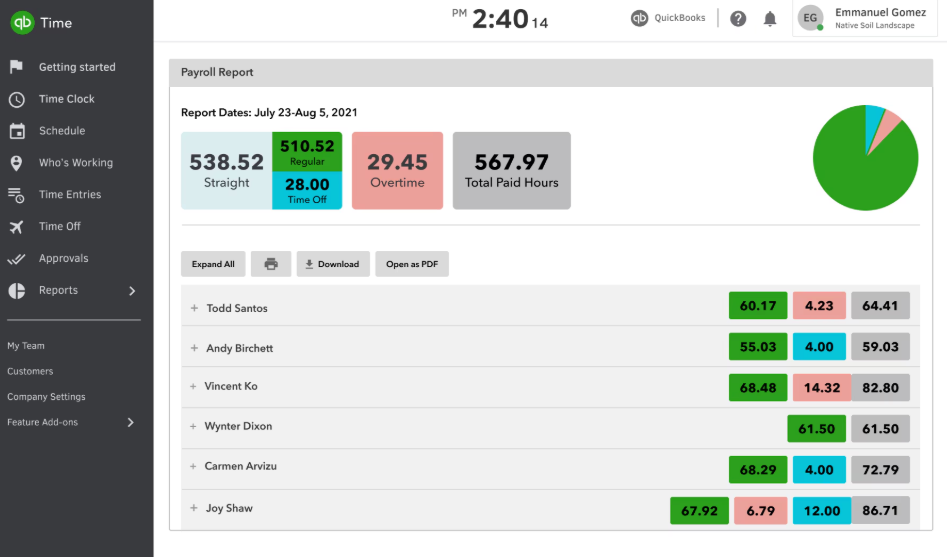Viewport: 947px width, 557px height.
Task: Open notifications bell icon
Action: [x=769, y=19]
